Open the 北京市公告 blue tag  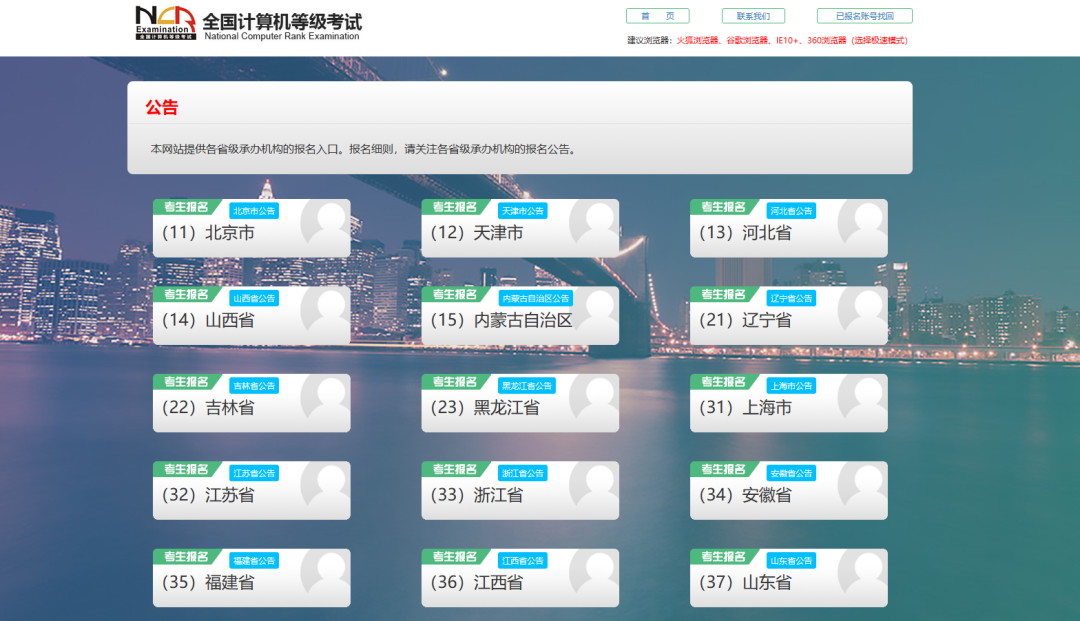point(253,211)
